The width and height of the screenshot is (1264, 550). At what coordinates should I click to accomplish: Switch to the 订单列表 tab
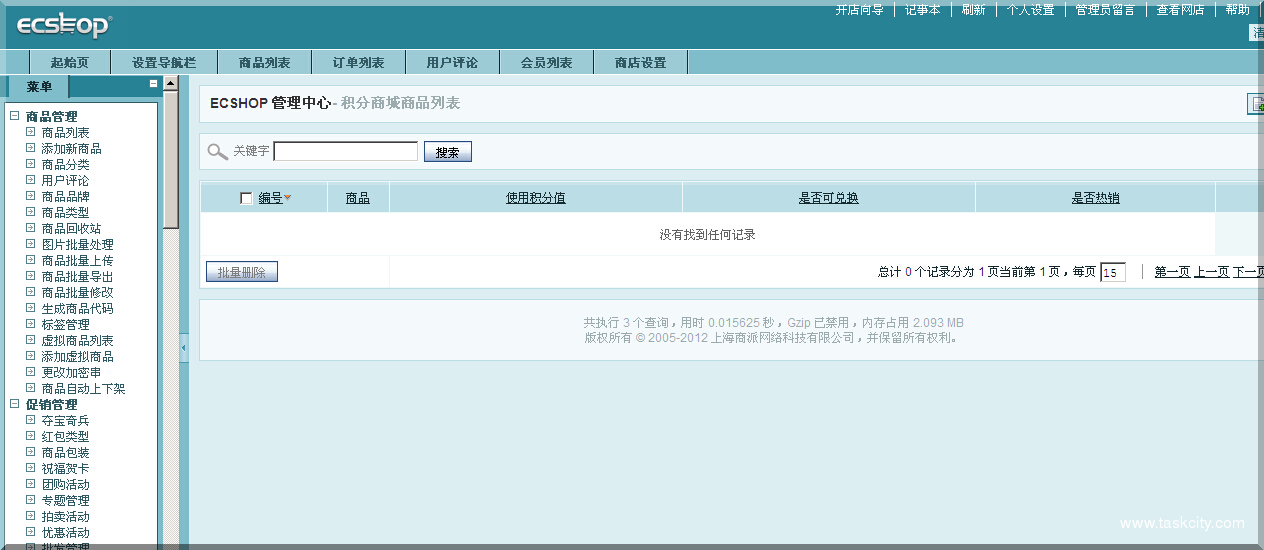point(359,62)
